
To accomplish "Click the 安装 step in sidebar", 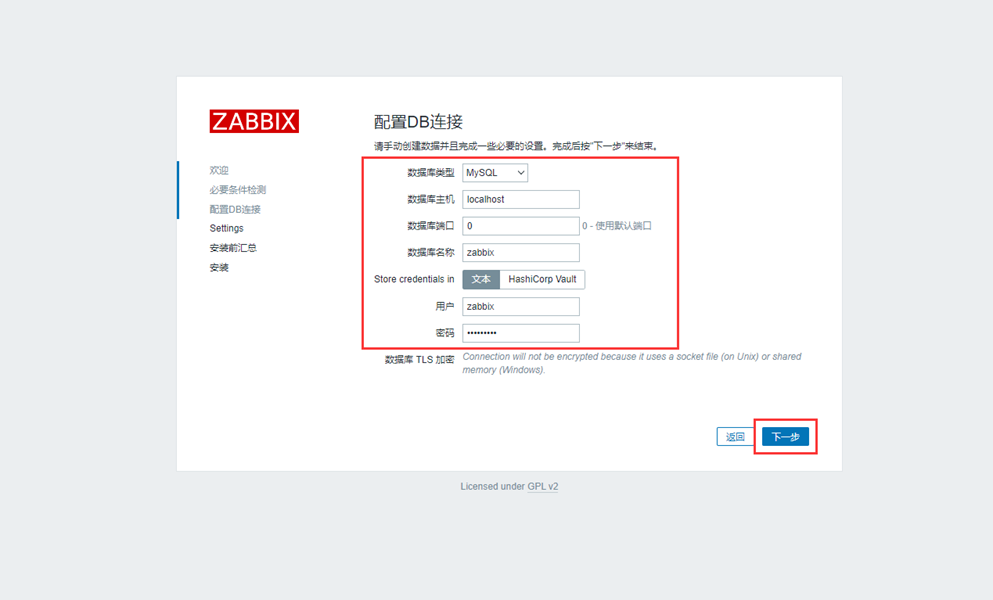I will tap(219, 268).
